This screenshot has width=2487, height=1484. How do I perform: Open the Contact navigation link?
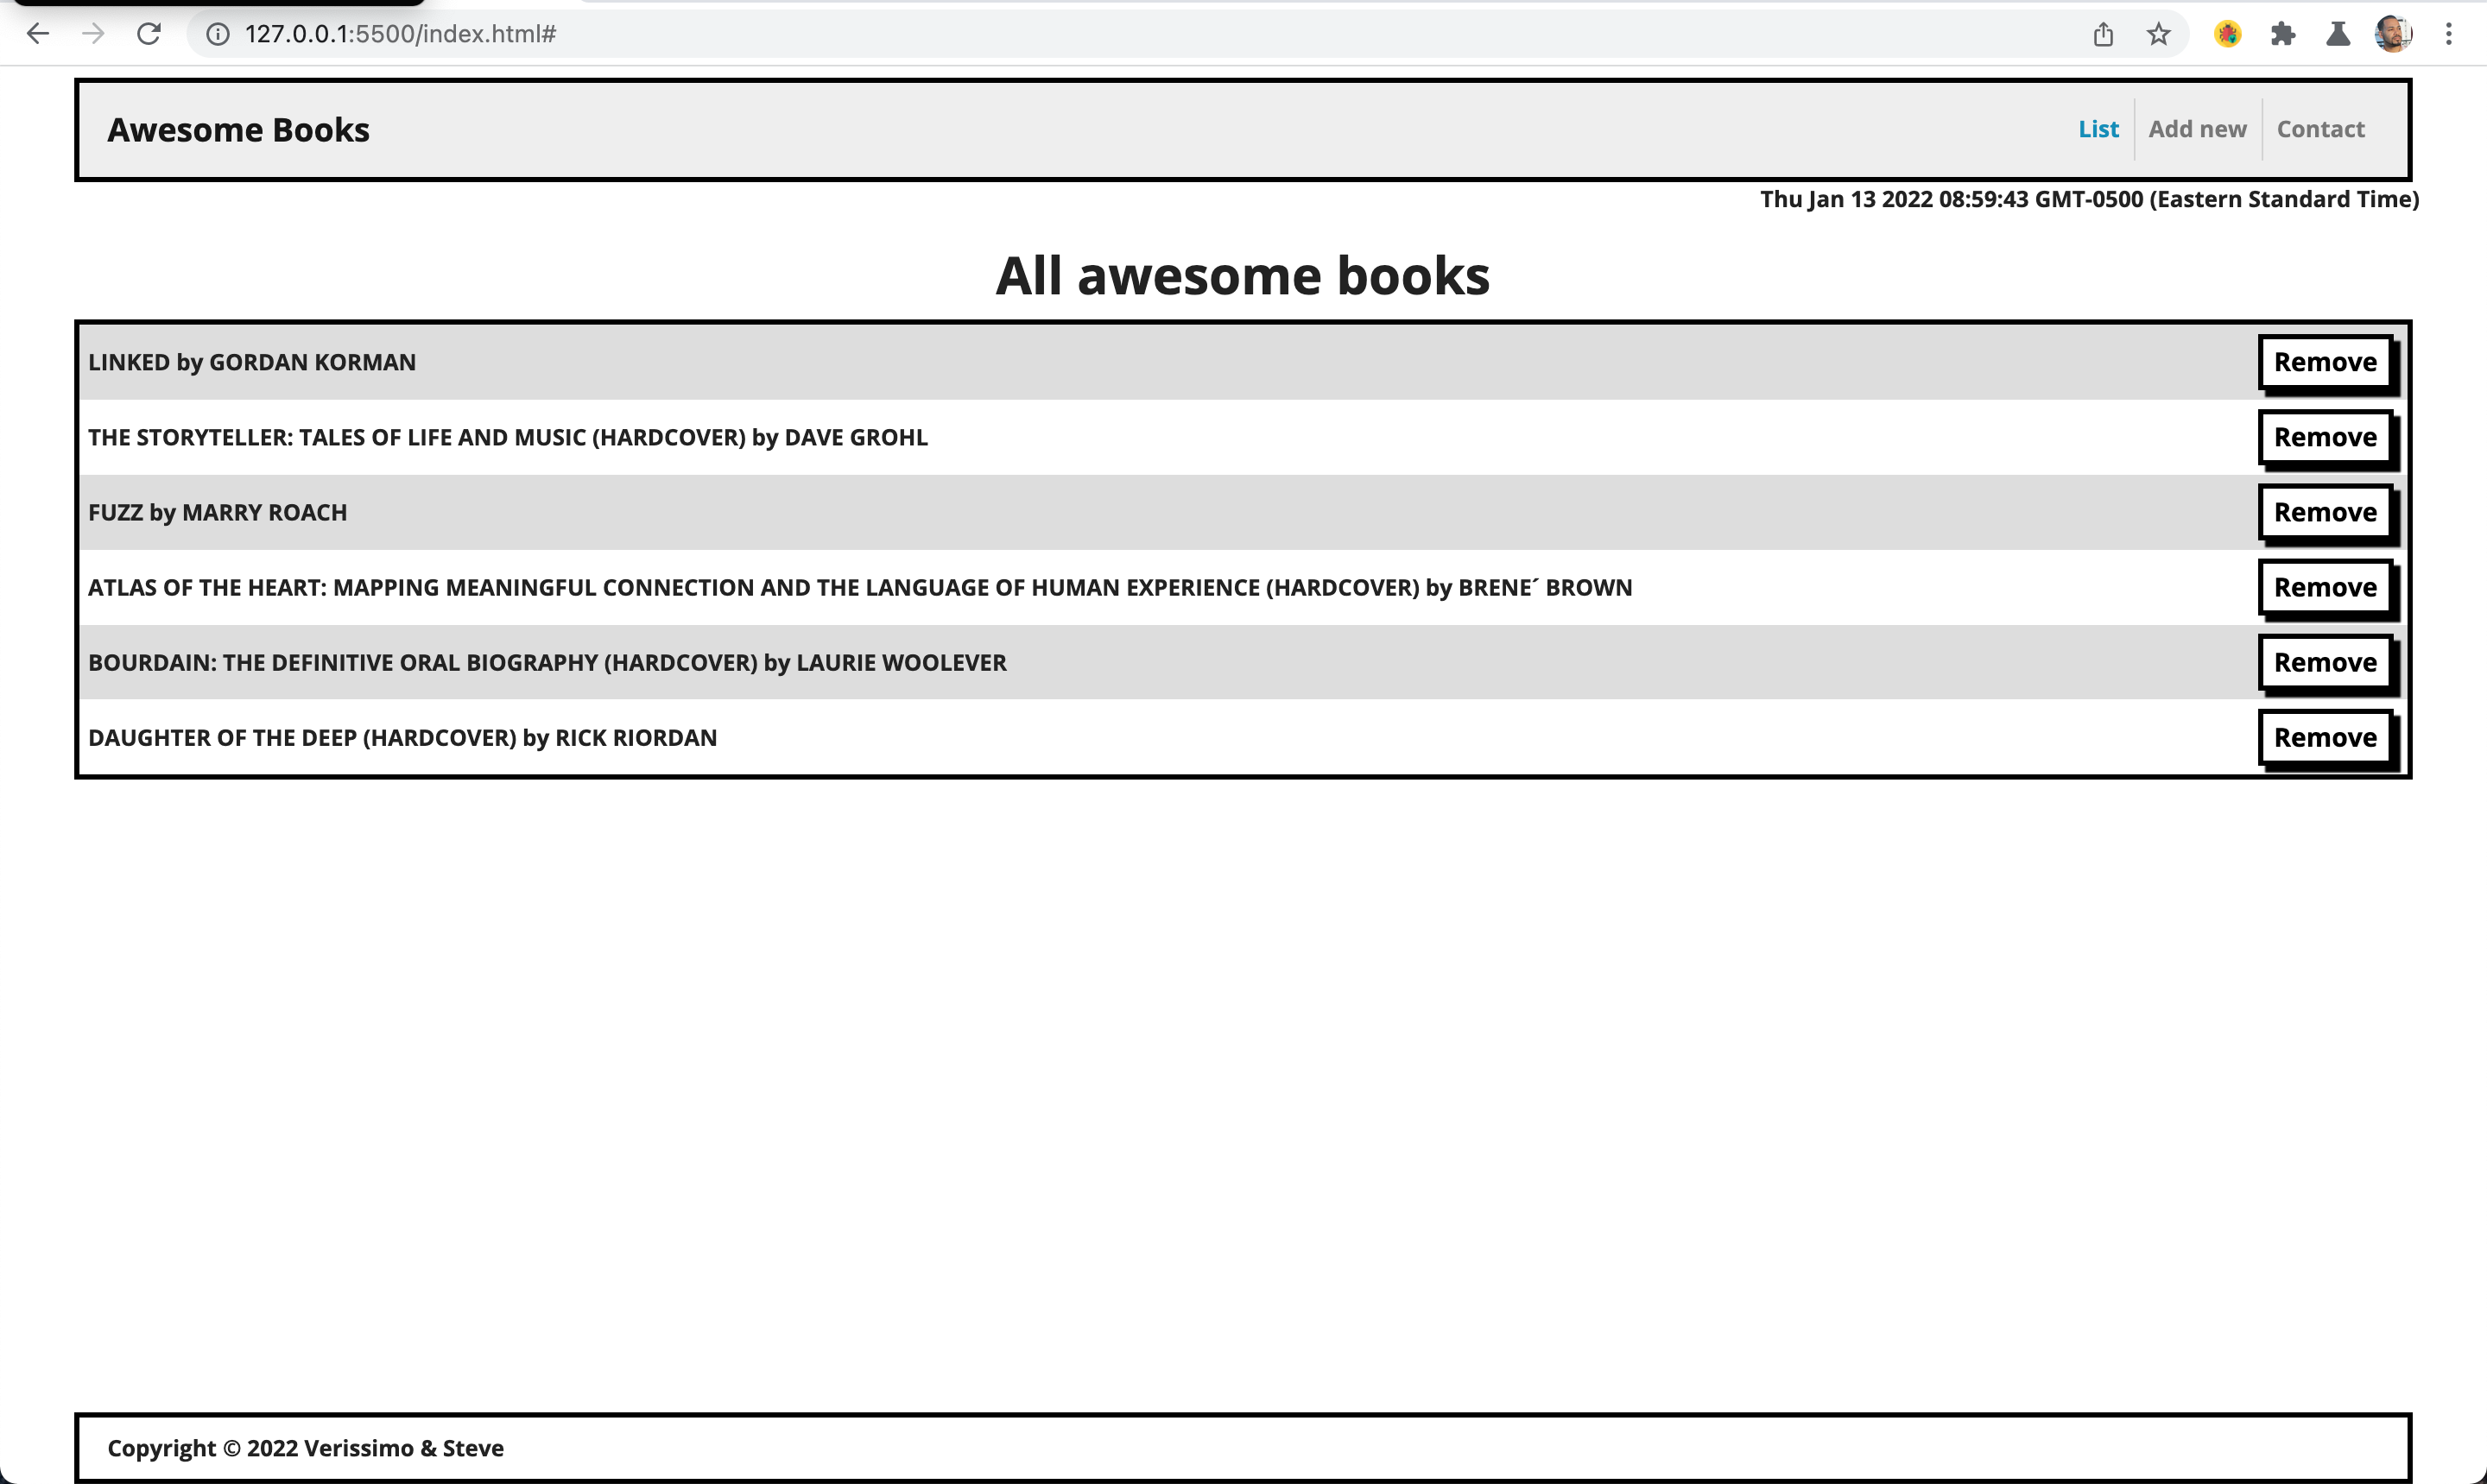pyautogui.click(x=2320, y=129)
